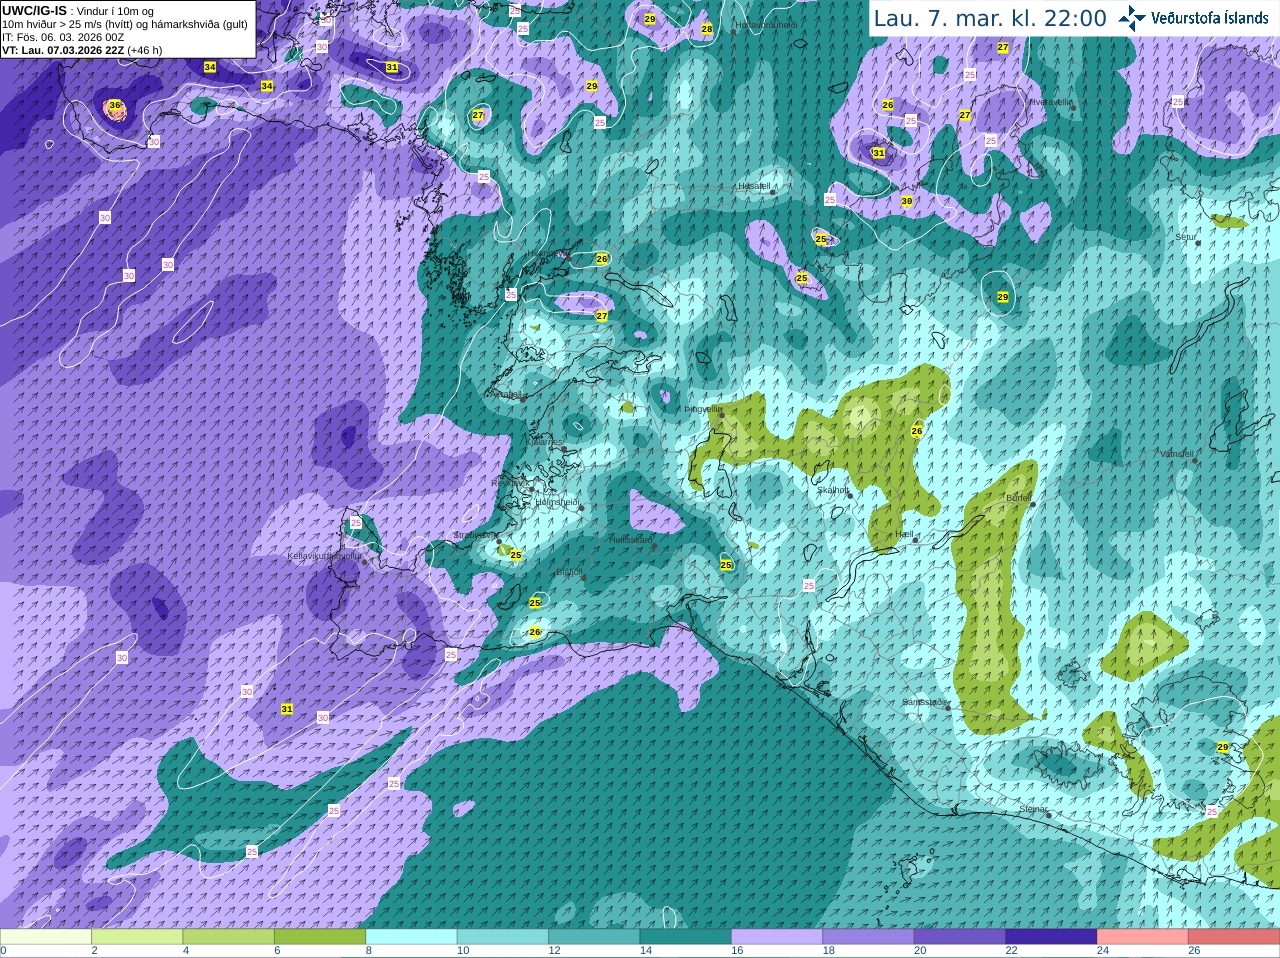
Task: Click the legend scale number 8
Action: pos(369,951)
